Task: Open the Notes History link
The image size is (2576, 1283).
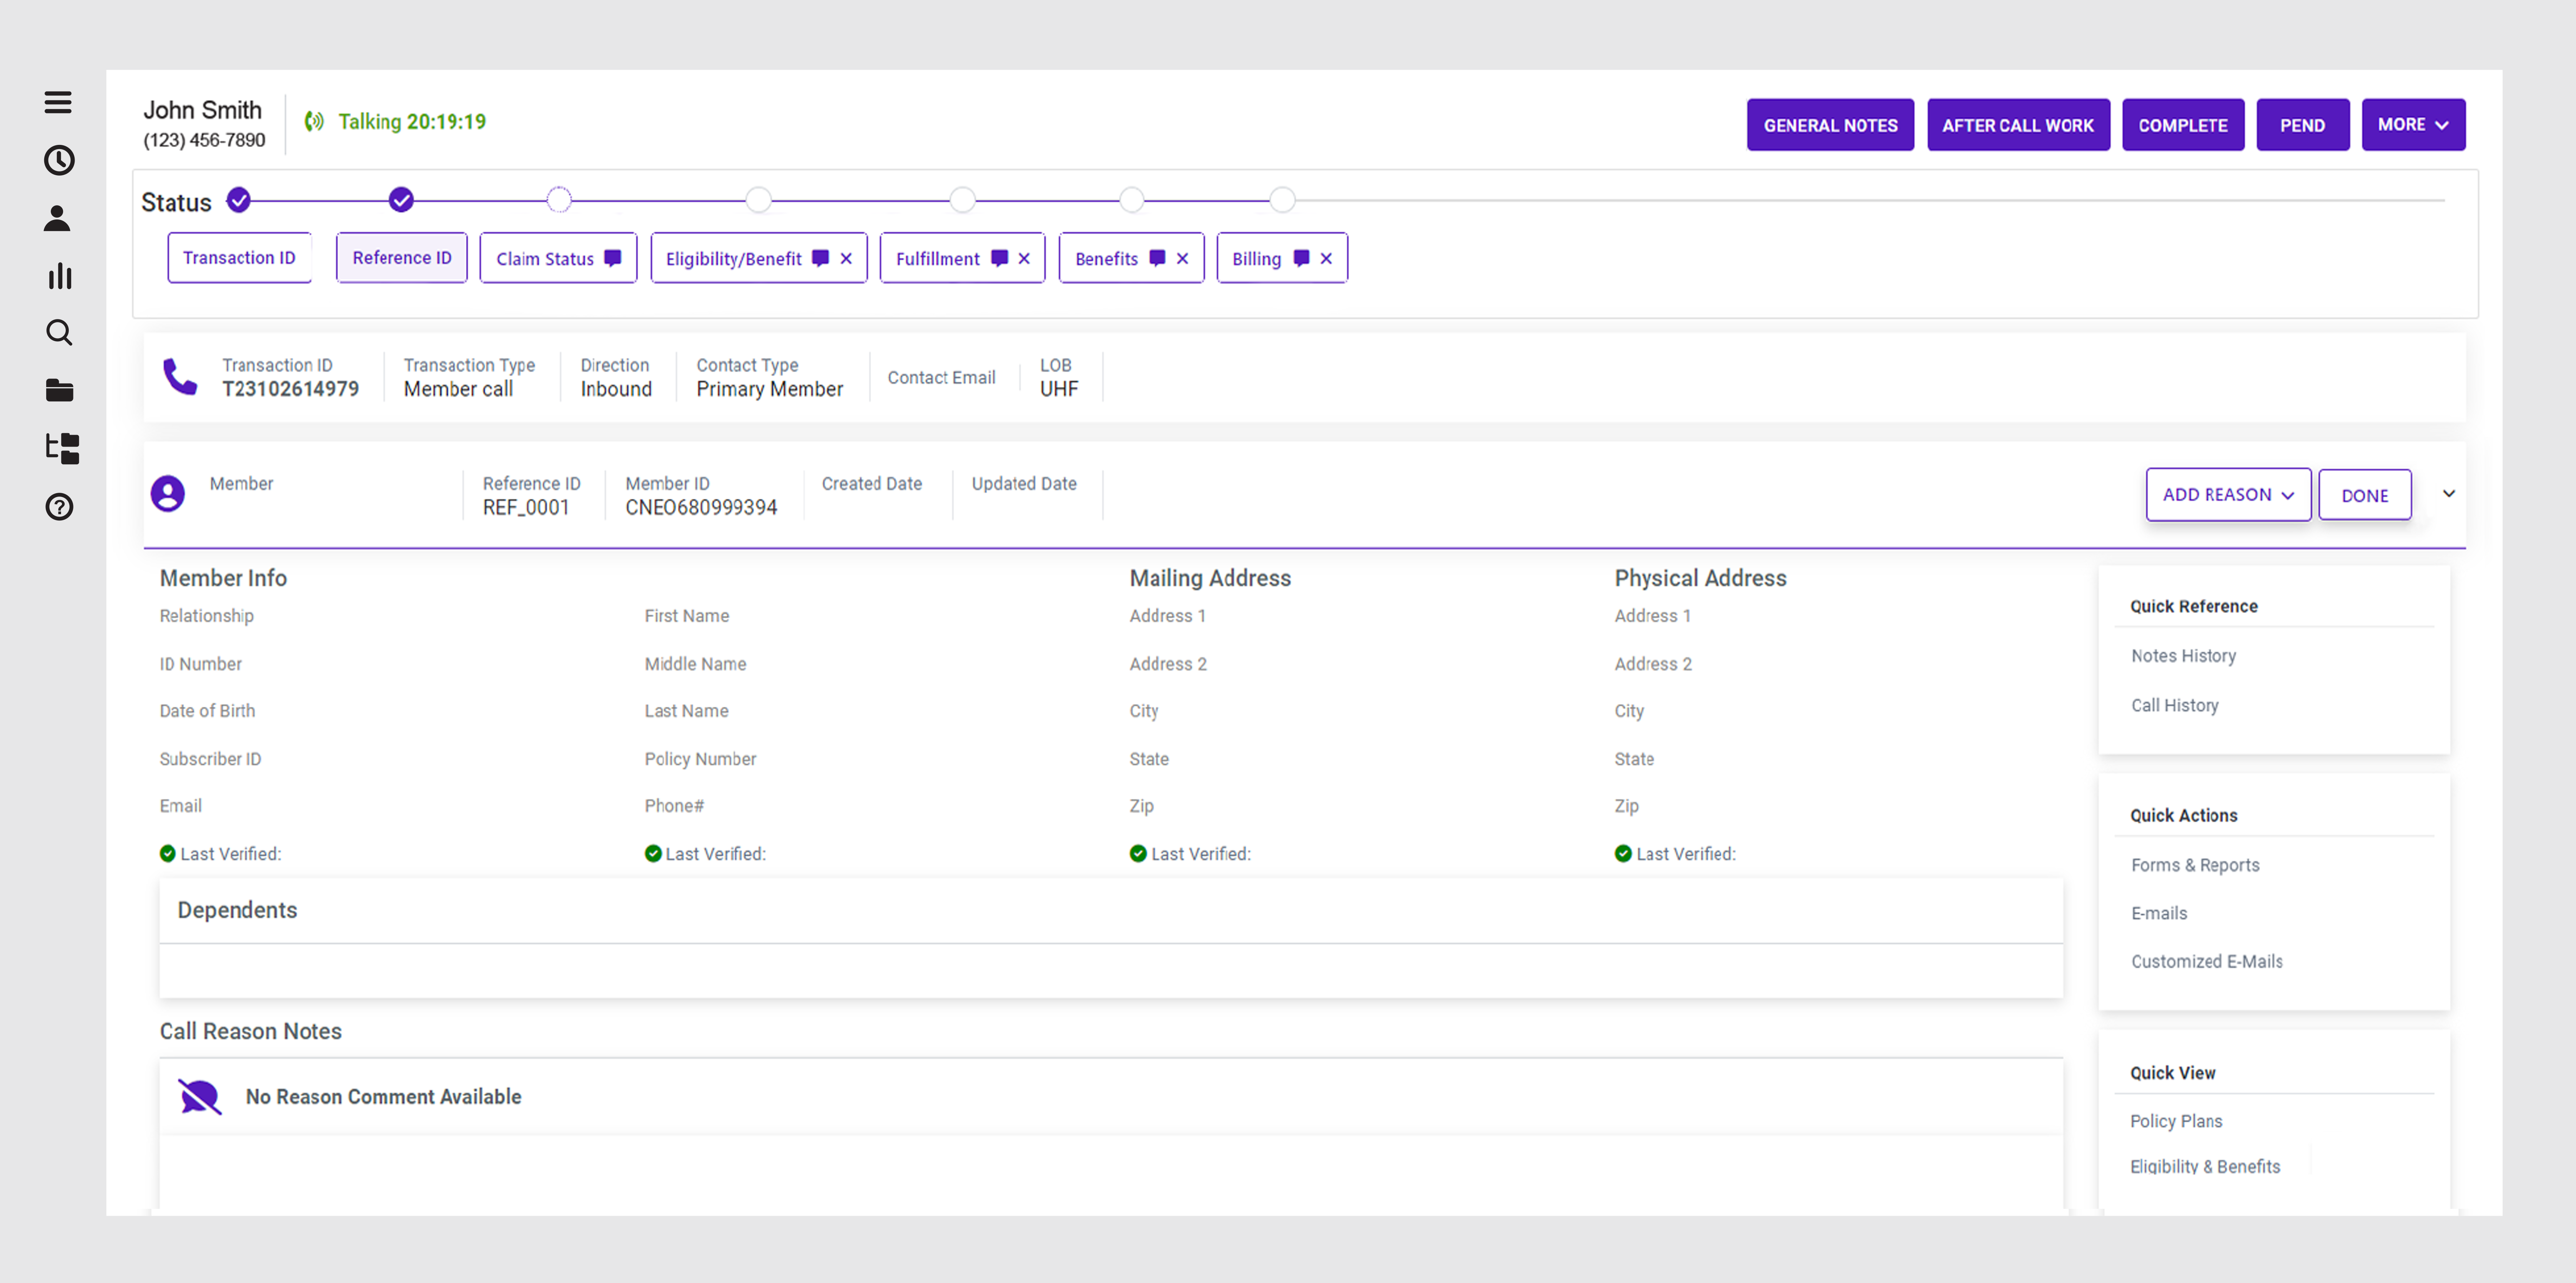Action: coord(2183,656)
